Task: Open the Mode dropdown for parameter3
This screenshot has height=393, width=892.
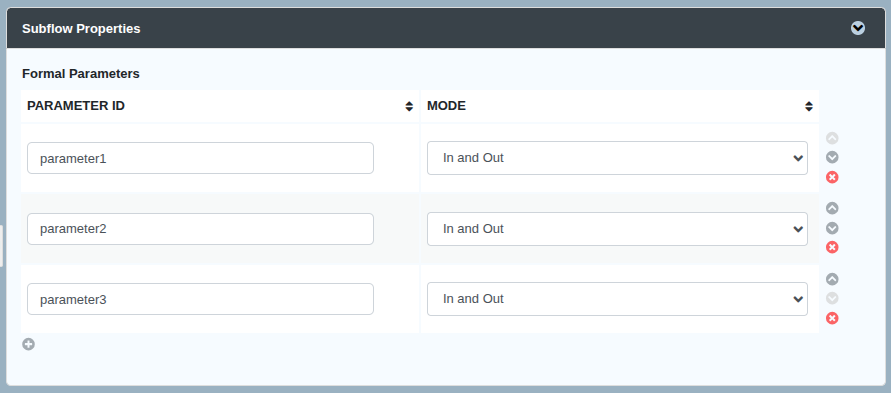Action: (x=617, y=299)
